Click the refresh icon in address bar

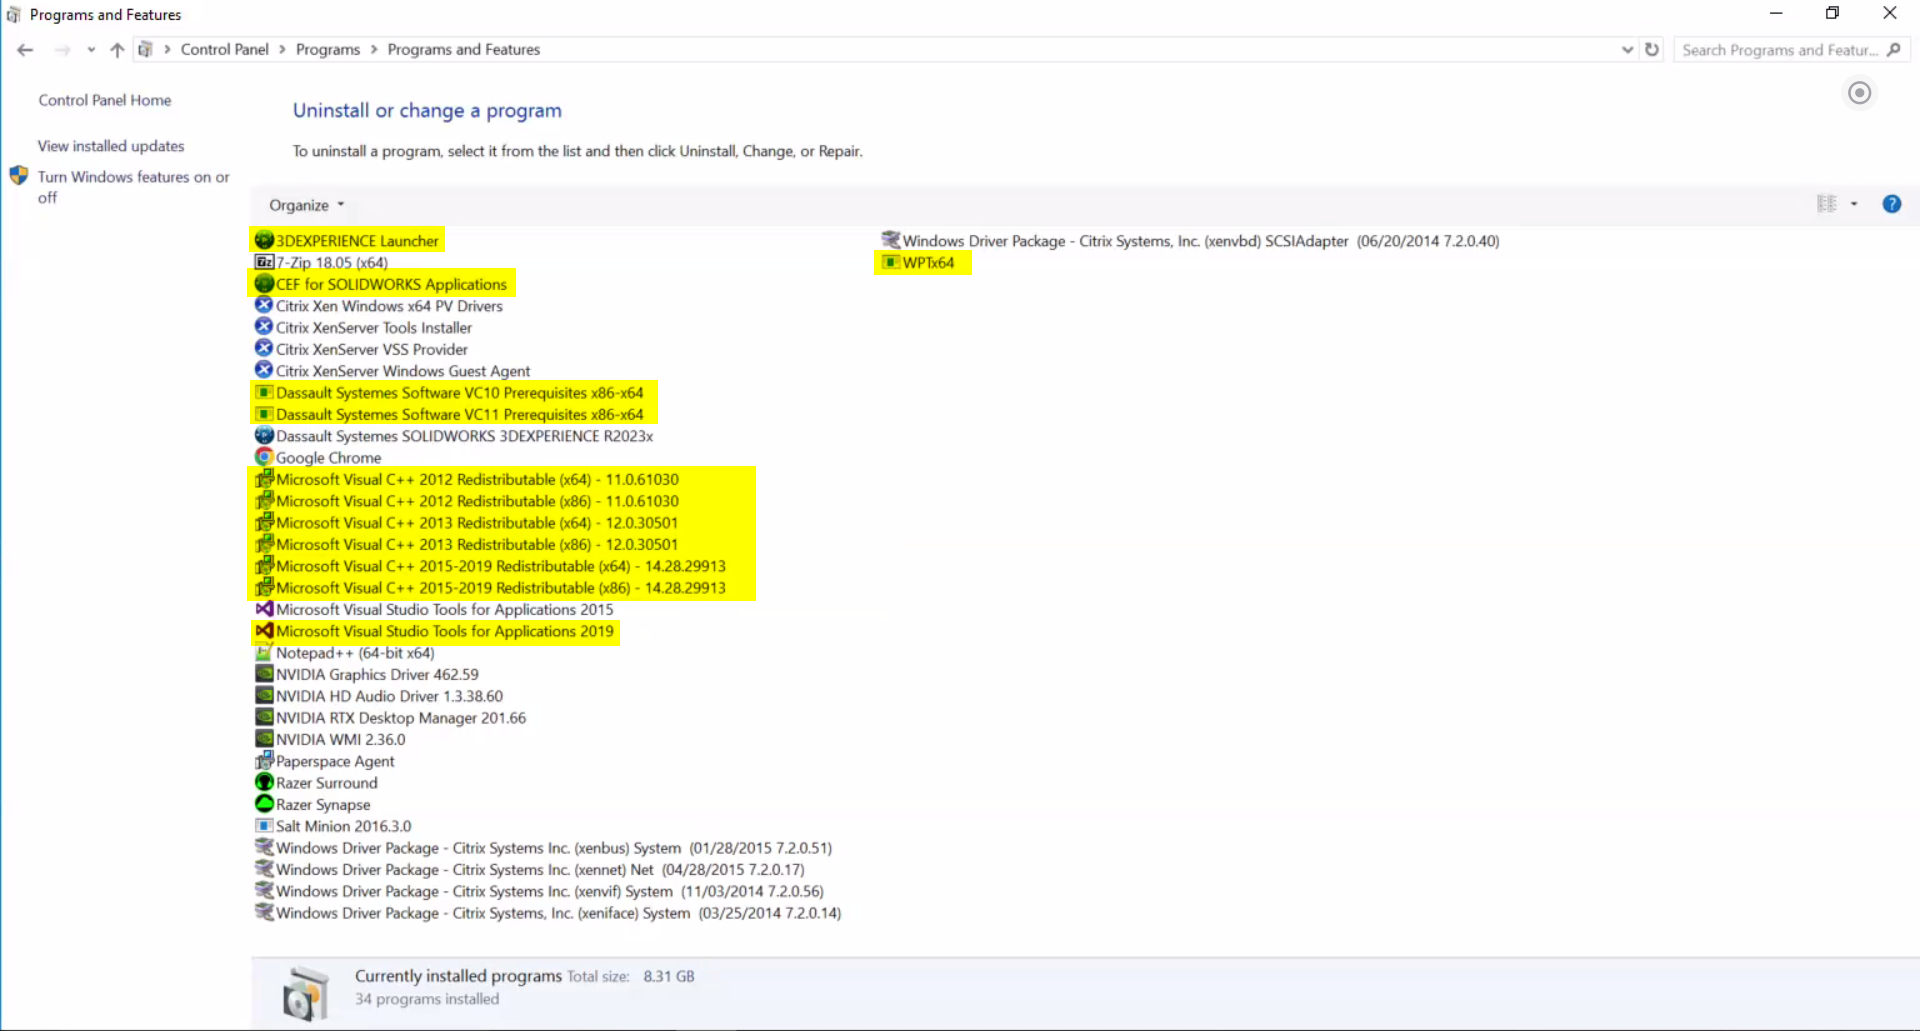coord(1652,49)
